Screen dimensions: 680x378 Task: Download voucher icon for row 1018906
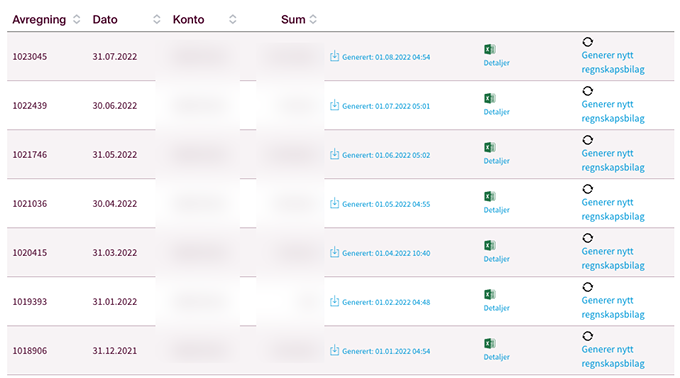pyautogui.click(x=334, y=350)
